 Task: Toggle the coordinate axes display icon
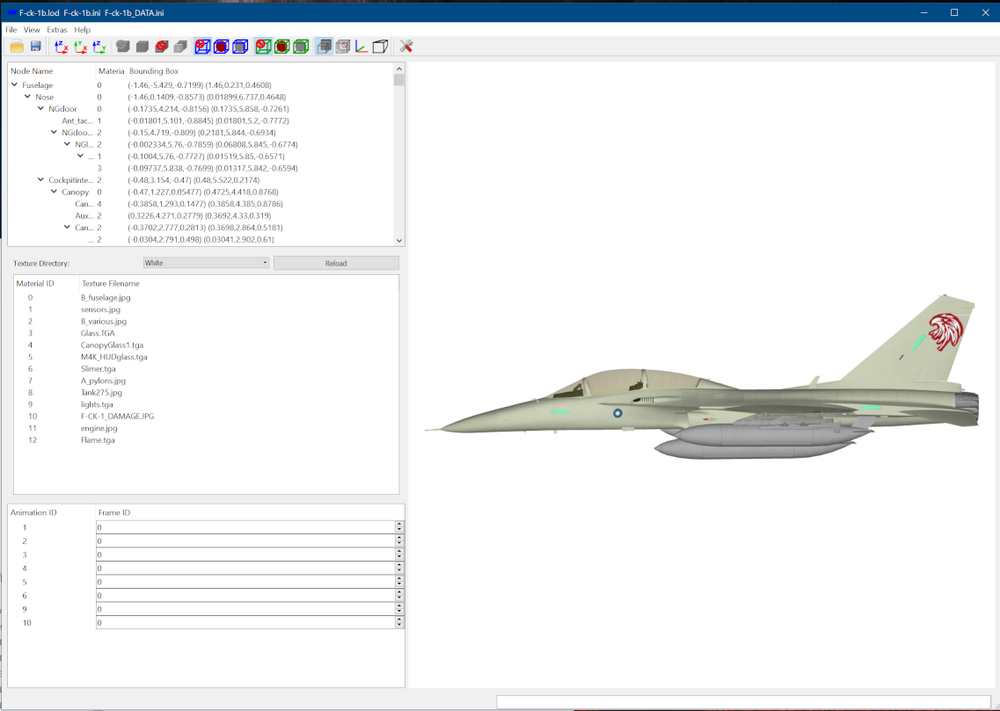[x=361, y=47]
